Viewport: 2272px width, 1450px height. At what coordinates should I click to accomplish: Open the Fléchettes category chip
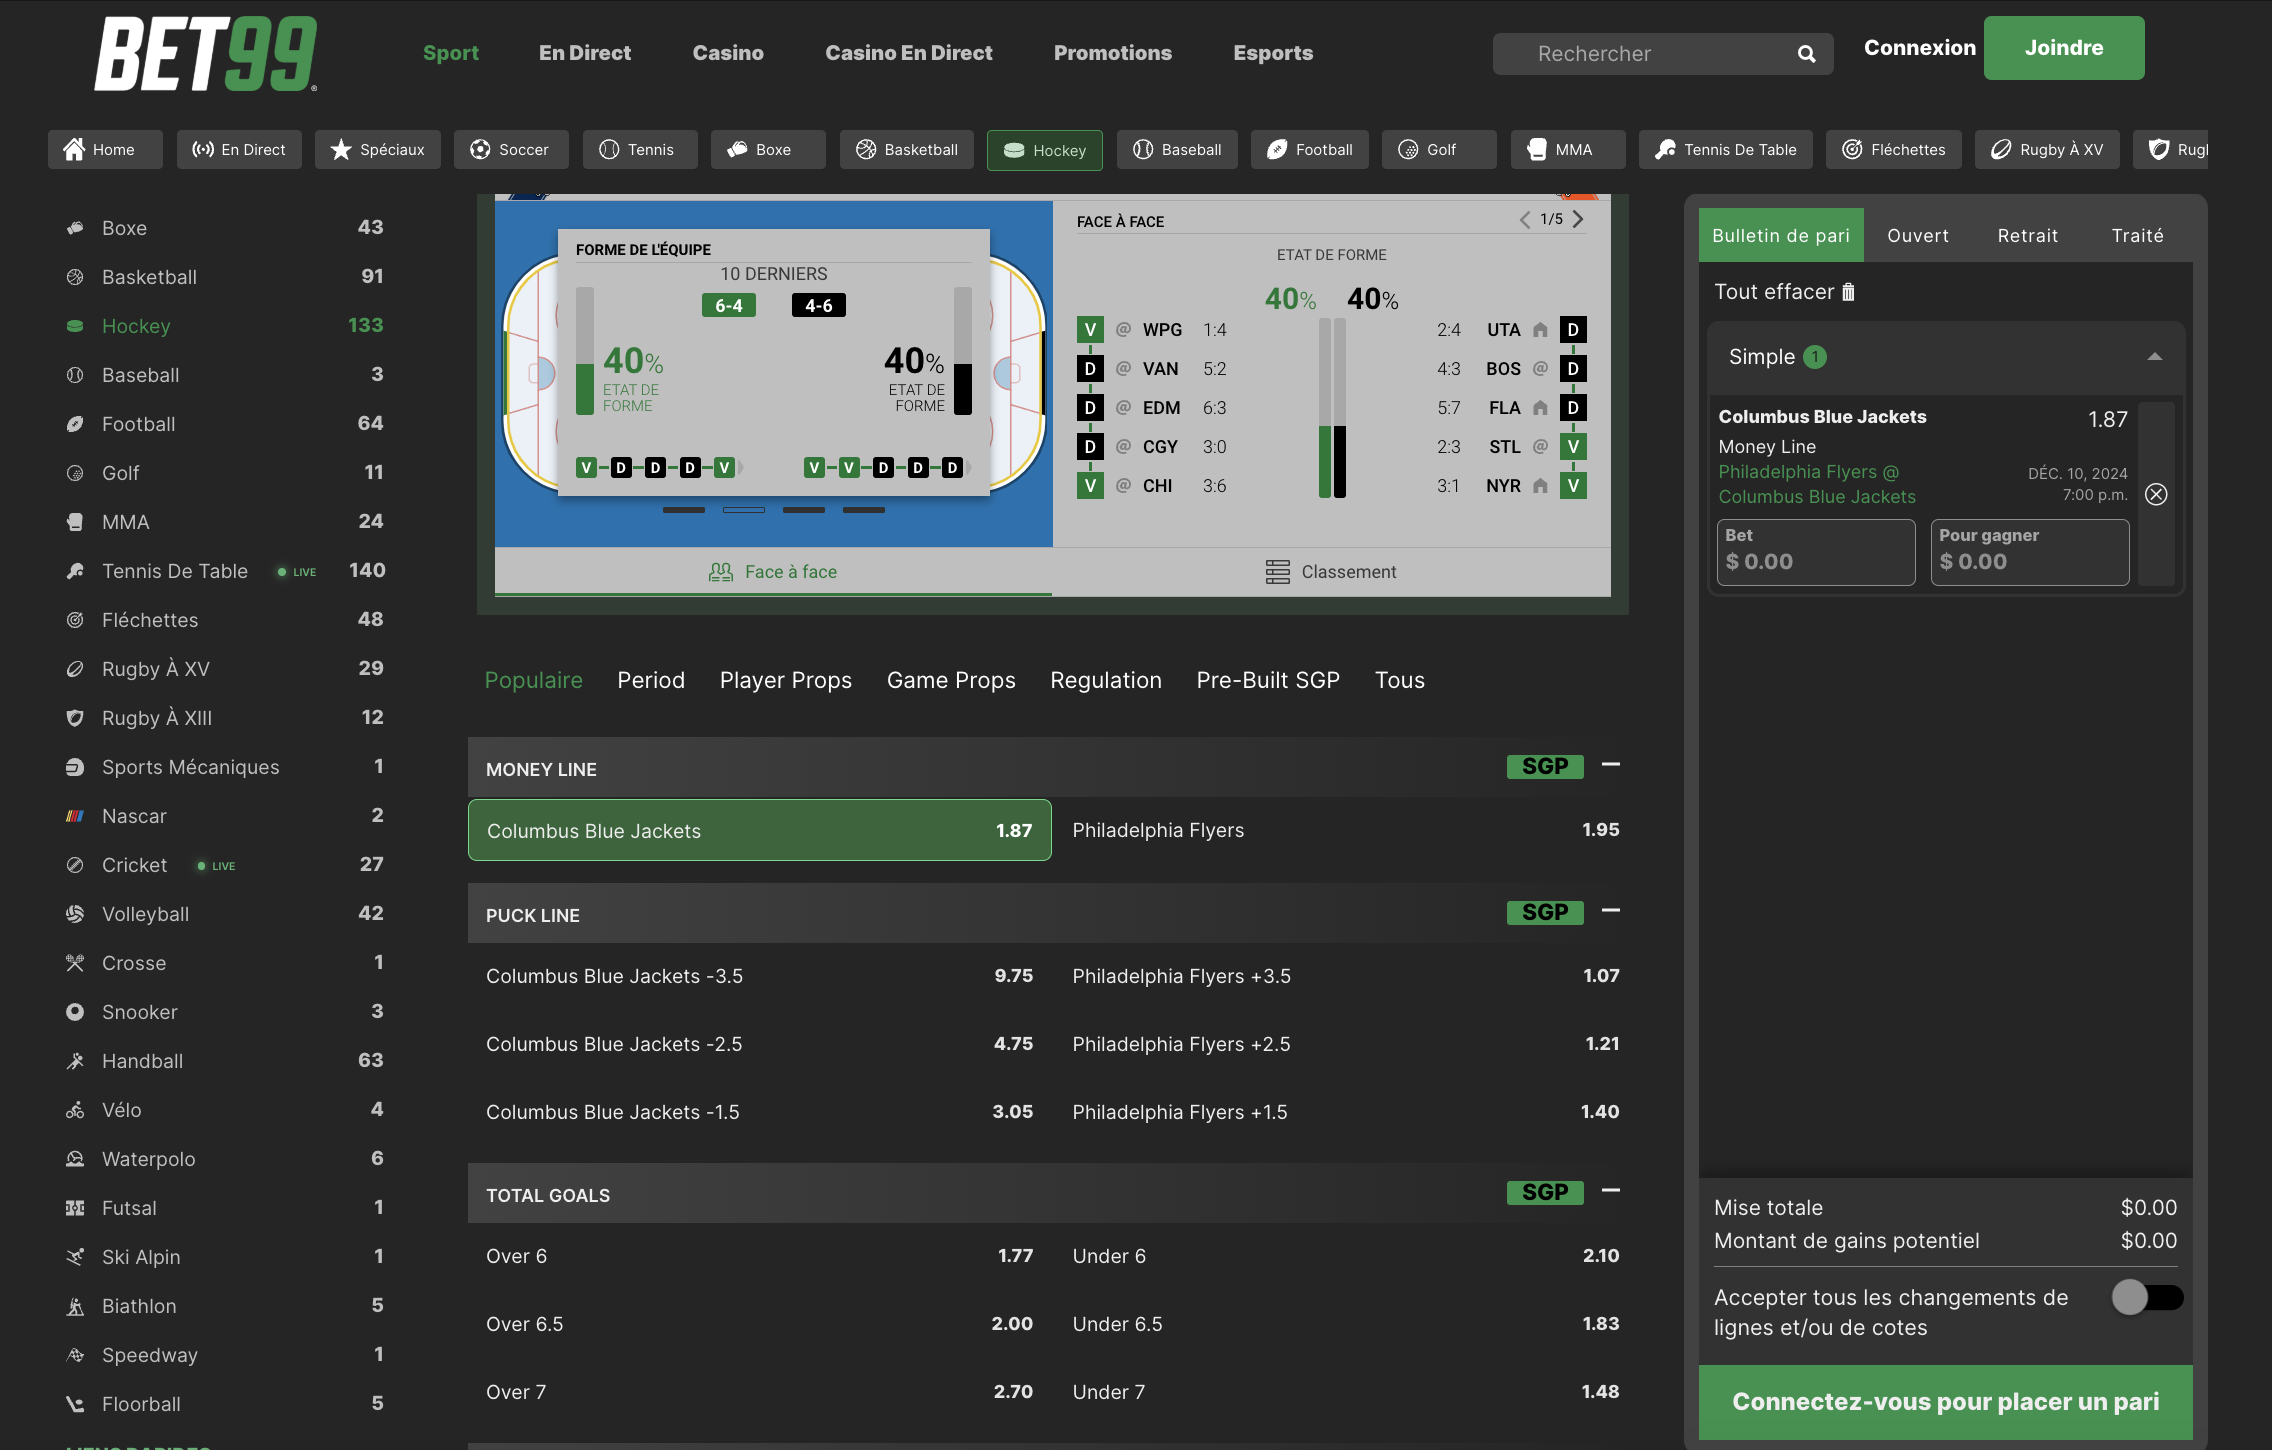click(1894, 150)
